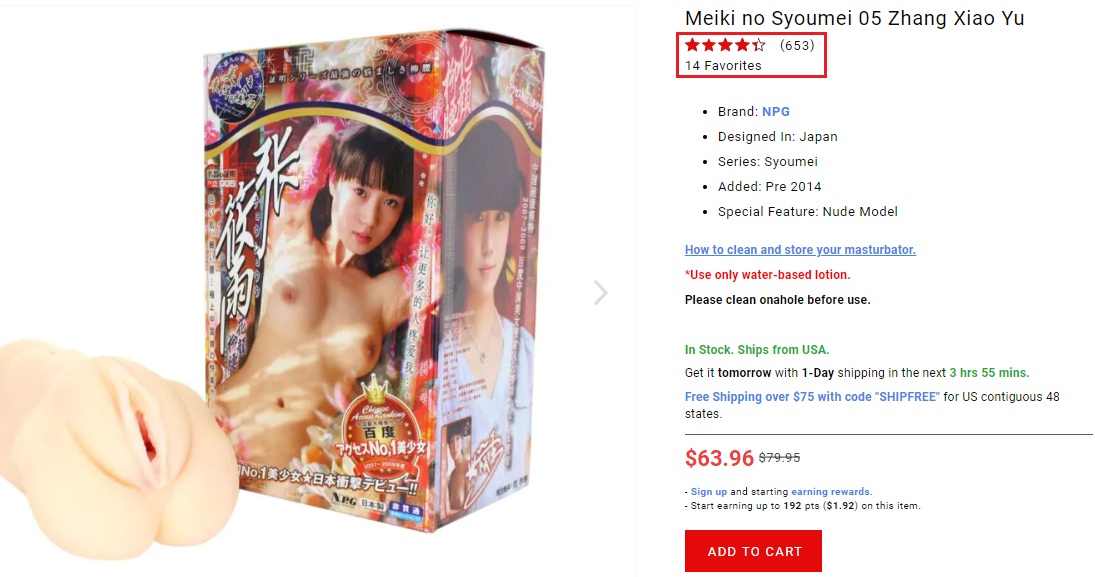Click the product title heading
This screenshot has height=577, width=1095.
tap(855, 18)
